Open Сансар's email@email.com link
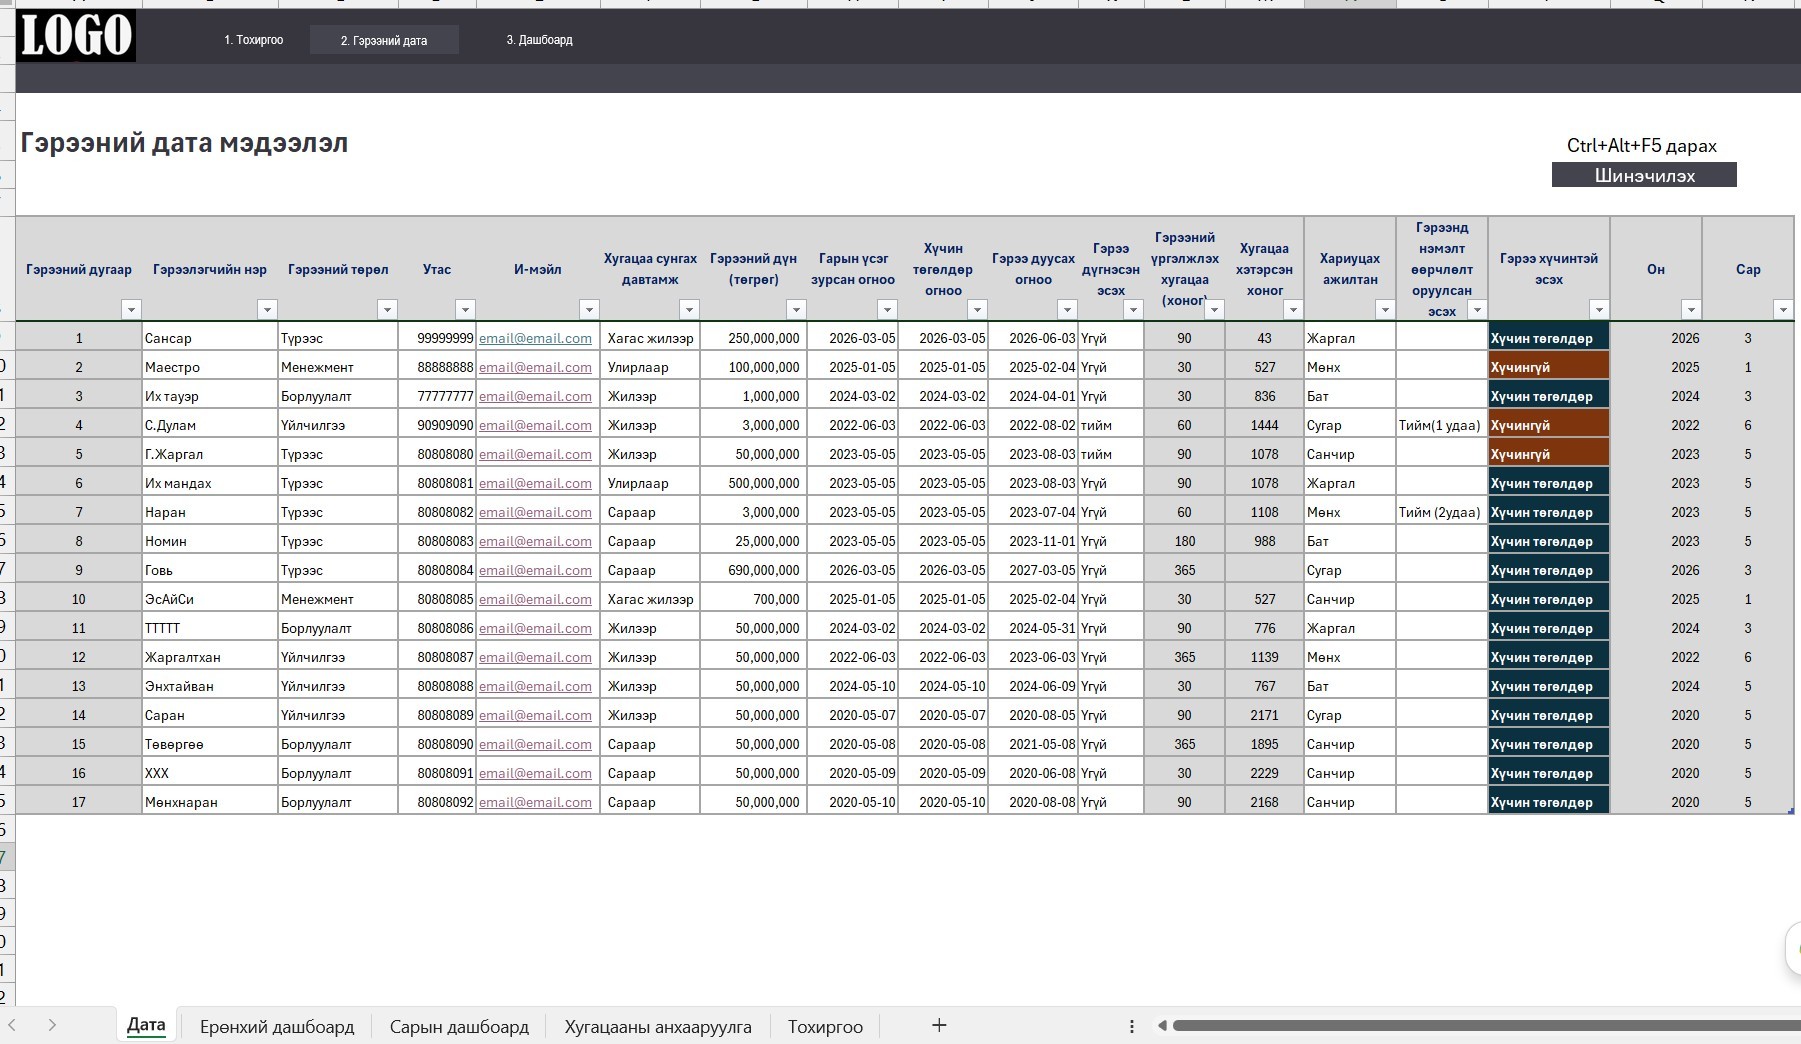This screenshot has width=1801, height=1044. click(x=535, y=338)
